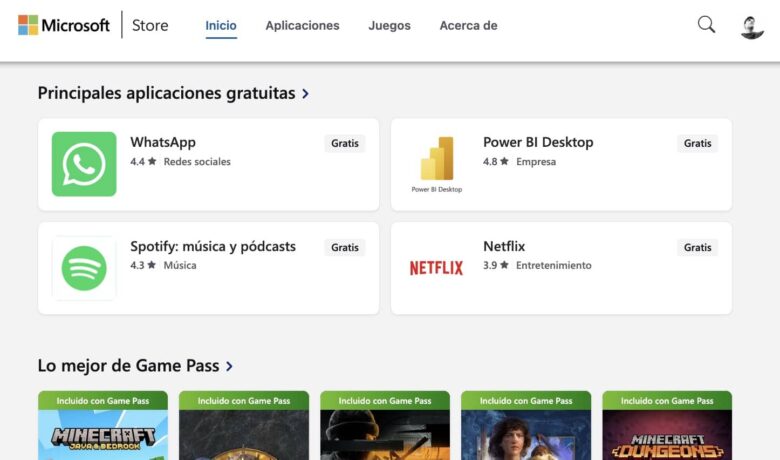Select the Inicio tab
Image resolution: width=780 pixels, height=460 pixels.
coord(221,25)
